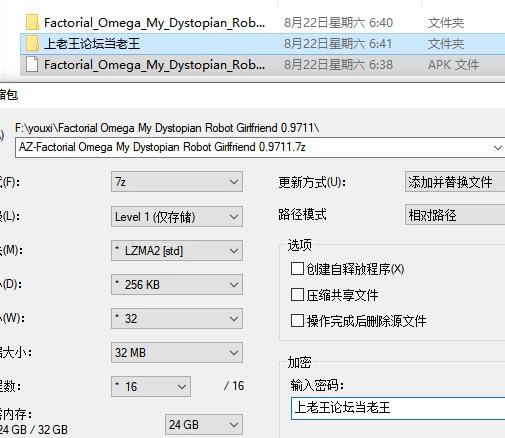505x438 pixels.
Task: Click the / 16 threads total text
Action: (234, 386)
